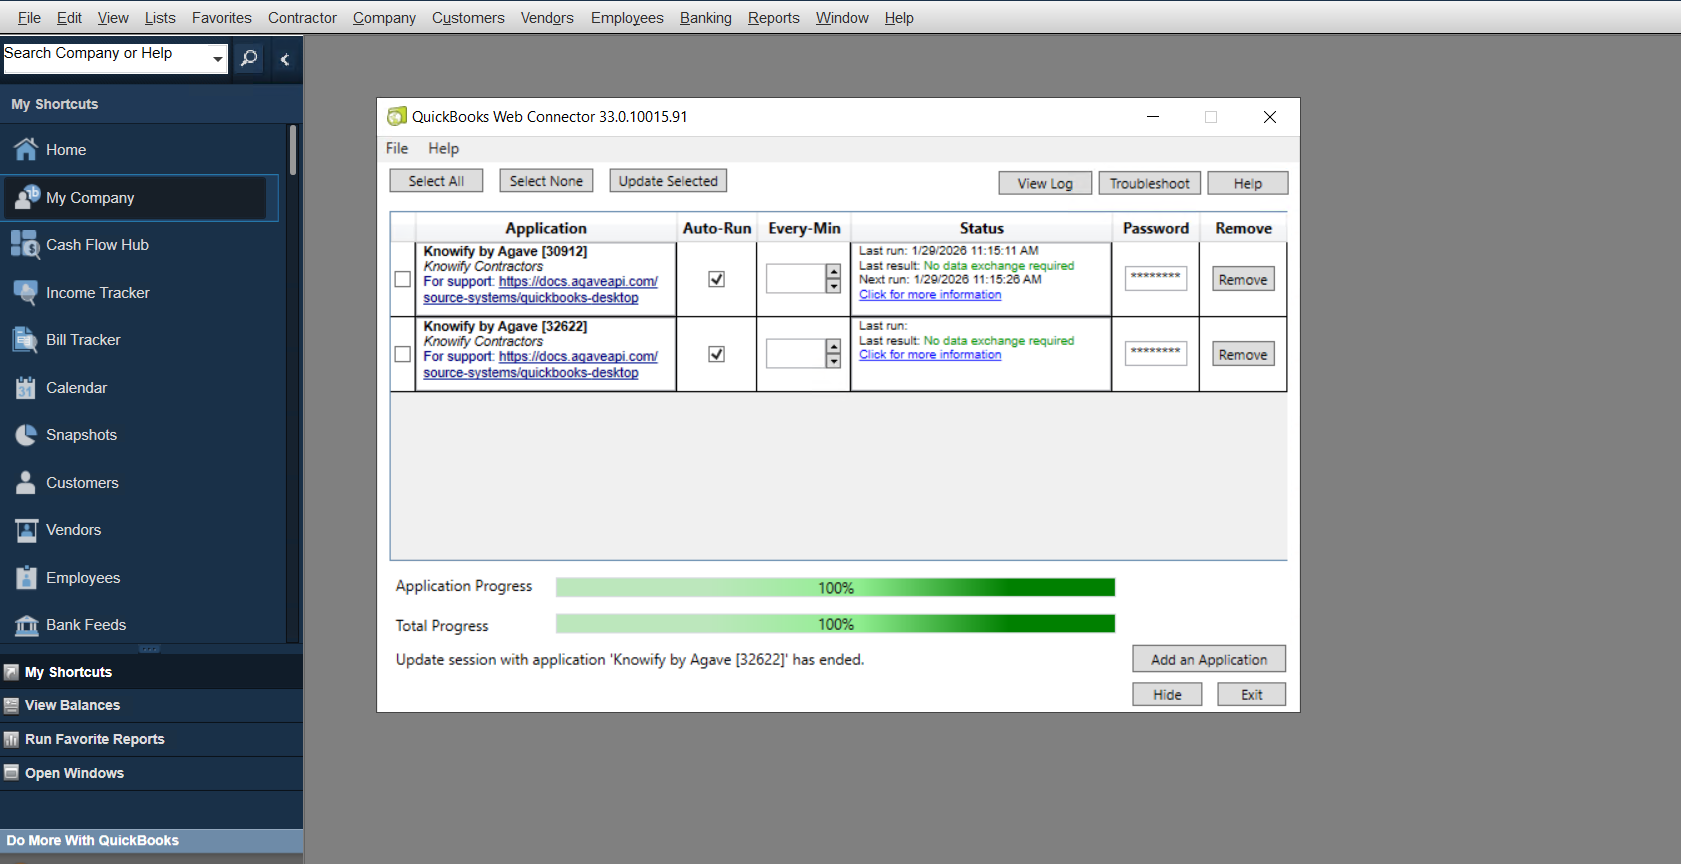This screenshot has width=1681, height=864.
Task: Select the Knowify [30912] application checkbox
Action: 403,280
